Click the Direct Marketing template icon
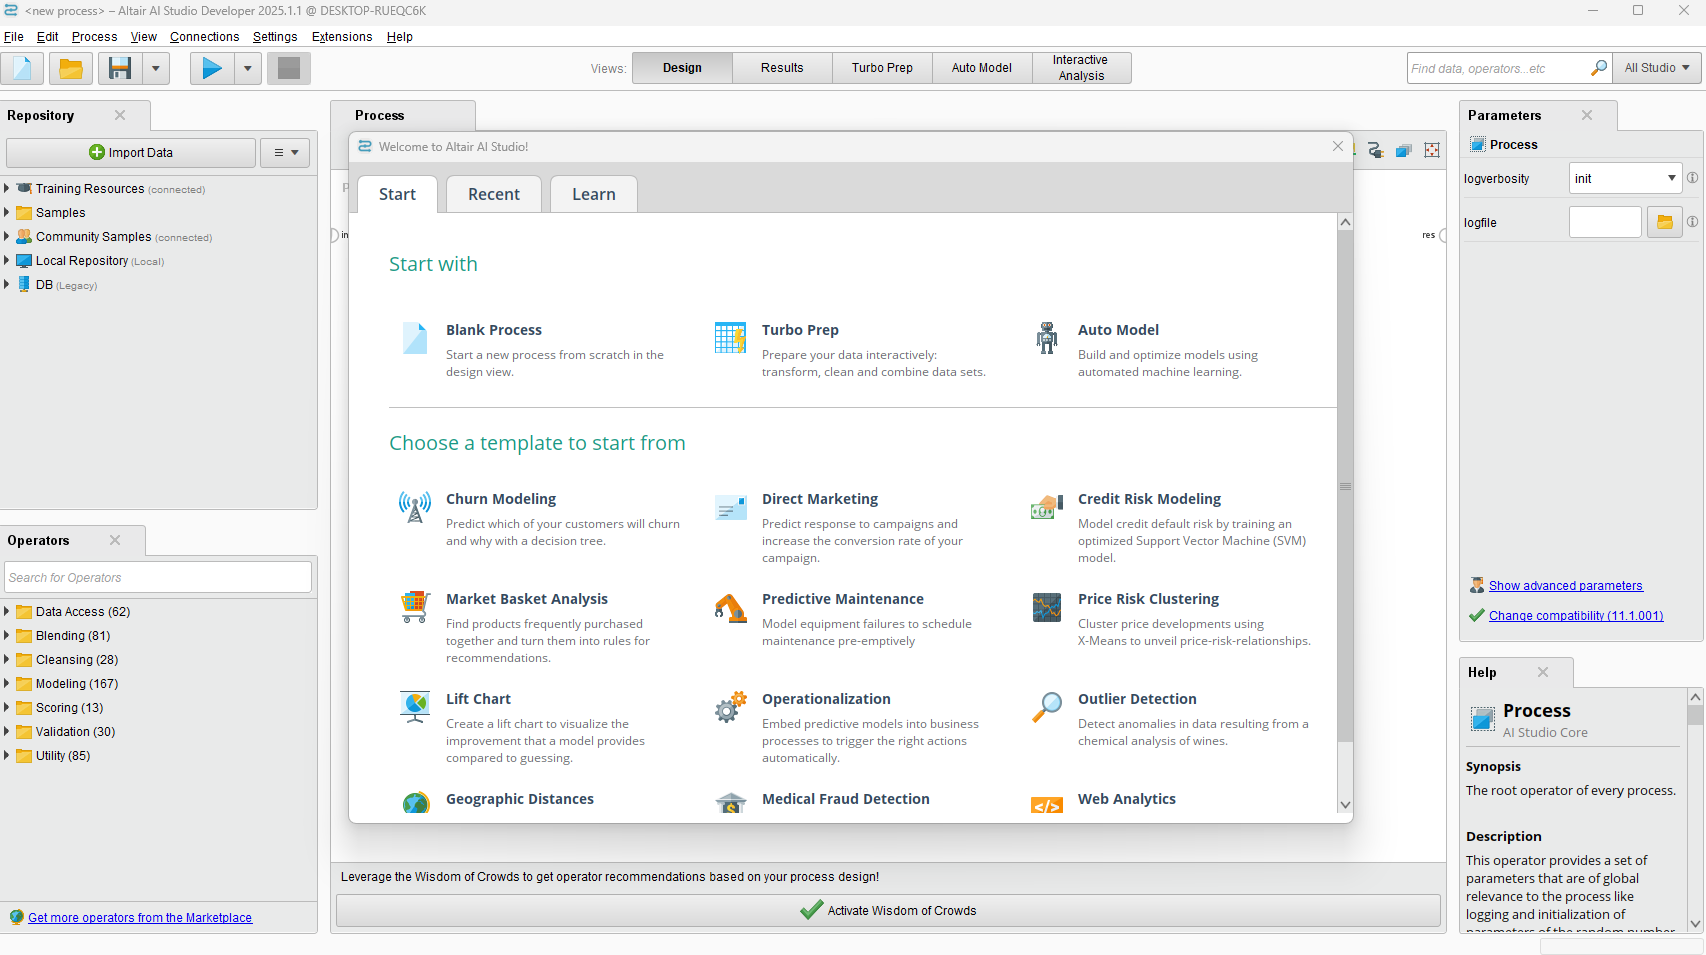This screenshot has width=1706, height=955. pyautogui.click(x=731, y=507)
